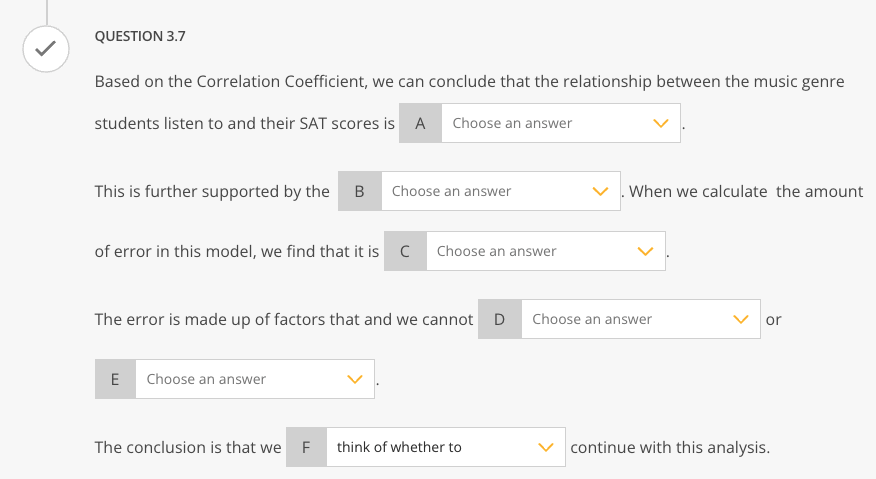Click the gray 'E' label badge
Image resolution: width=876 pixels, height=479 pixels.
click(115, 379)
